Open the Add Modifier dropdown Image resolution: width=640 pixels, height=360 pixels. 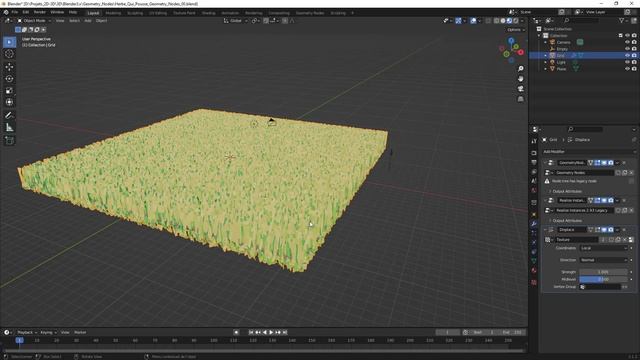click(x=589, y=151)
